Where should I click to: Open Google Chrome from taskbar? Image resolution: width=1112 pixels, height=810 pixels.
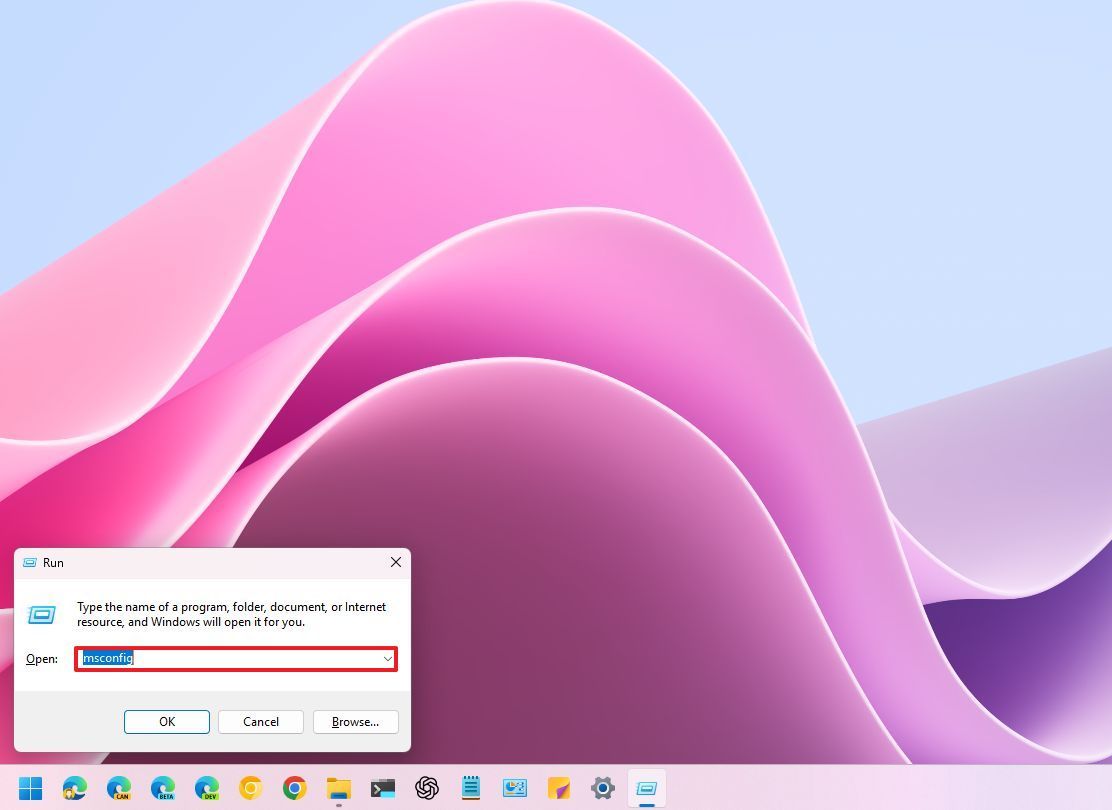click(x=294, y=788)
